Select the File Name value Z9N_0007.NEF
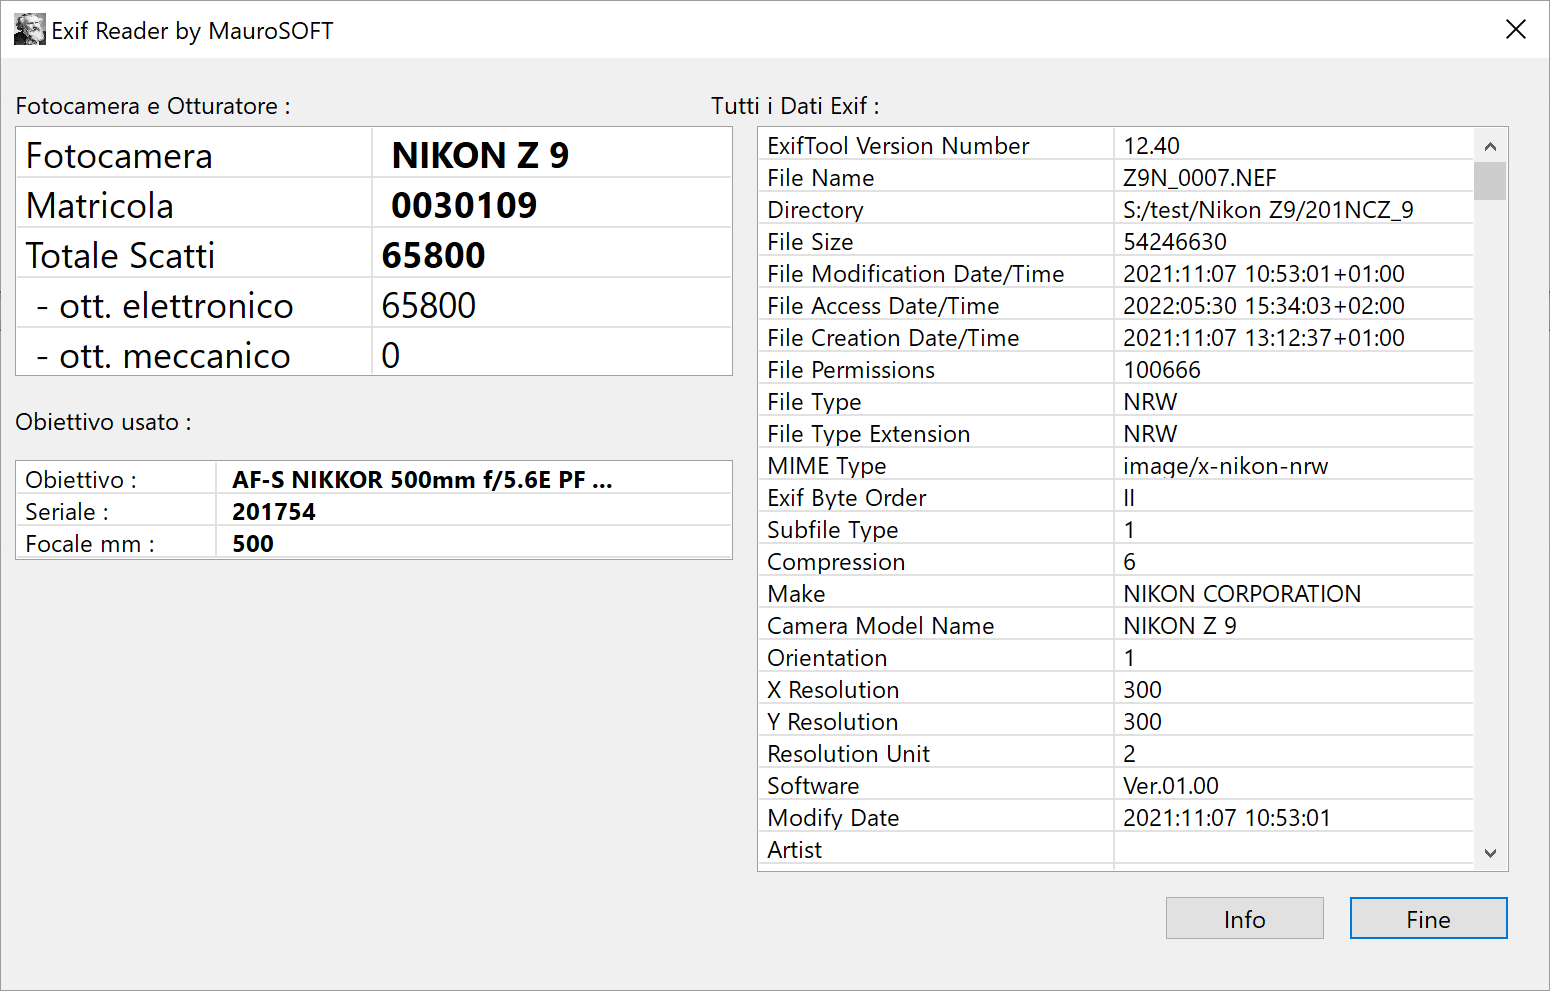Screen dimensions: 1550x991 tap(1200, 178)
